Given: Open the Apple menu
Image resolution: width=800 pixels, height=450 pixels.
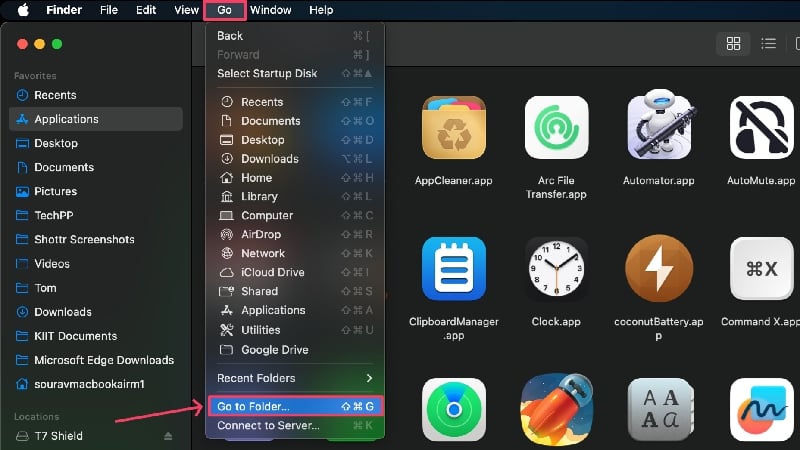Looking at the screenshot, I should [23, 10].
